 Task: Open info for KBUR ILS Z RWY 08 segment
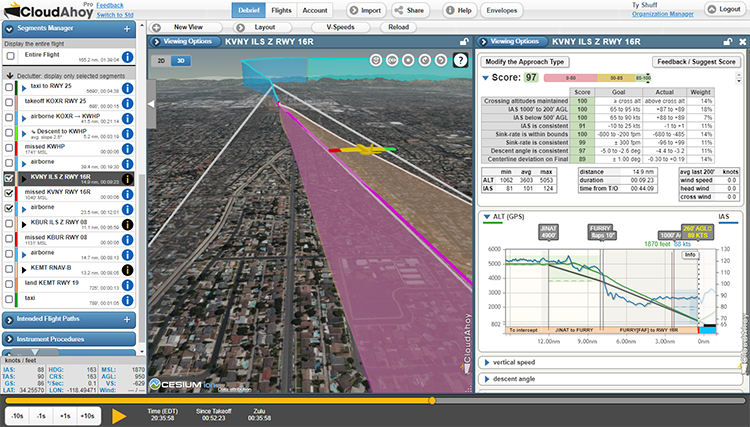pos(127,224)
